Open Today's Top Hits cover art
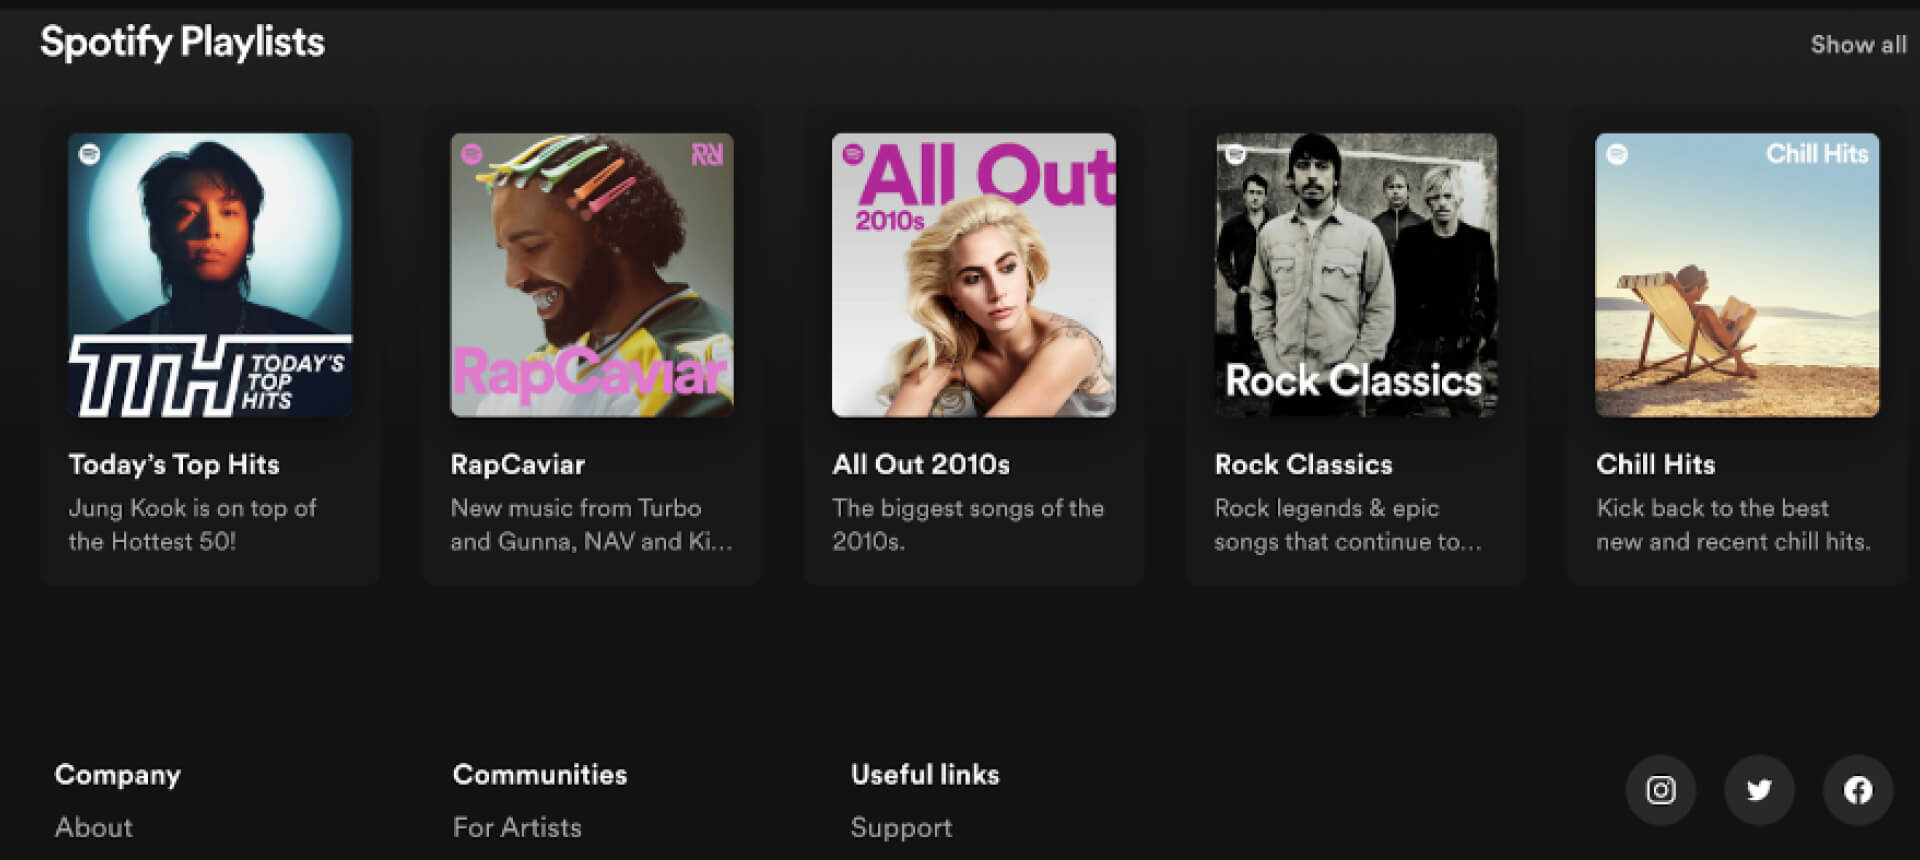Screen dimensions: 1920x860 point(210,275)
